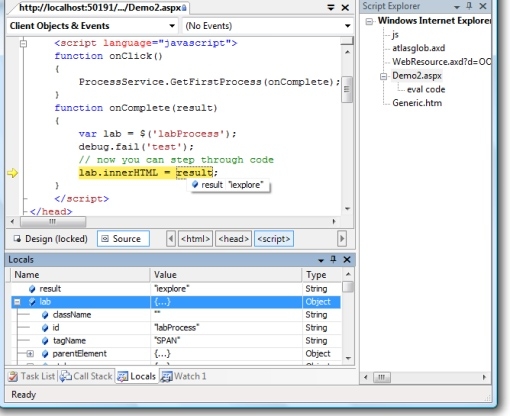This screenshot has height=416, width=510.
Task: Click the lab variable icon
Action: (32, 302)
